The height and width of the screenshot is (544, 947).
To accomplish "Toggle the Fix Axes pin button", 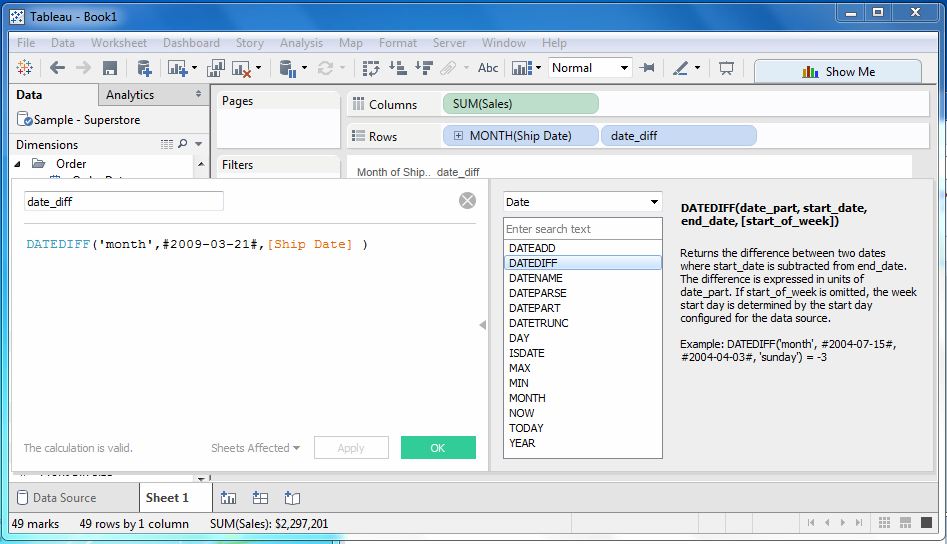I will [648, 68].
